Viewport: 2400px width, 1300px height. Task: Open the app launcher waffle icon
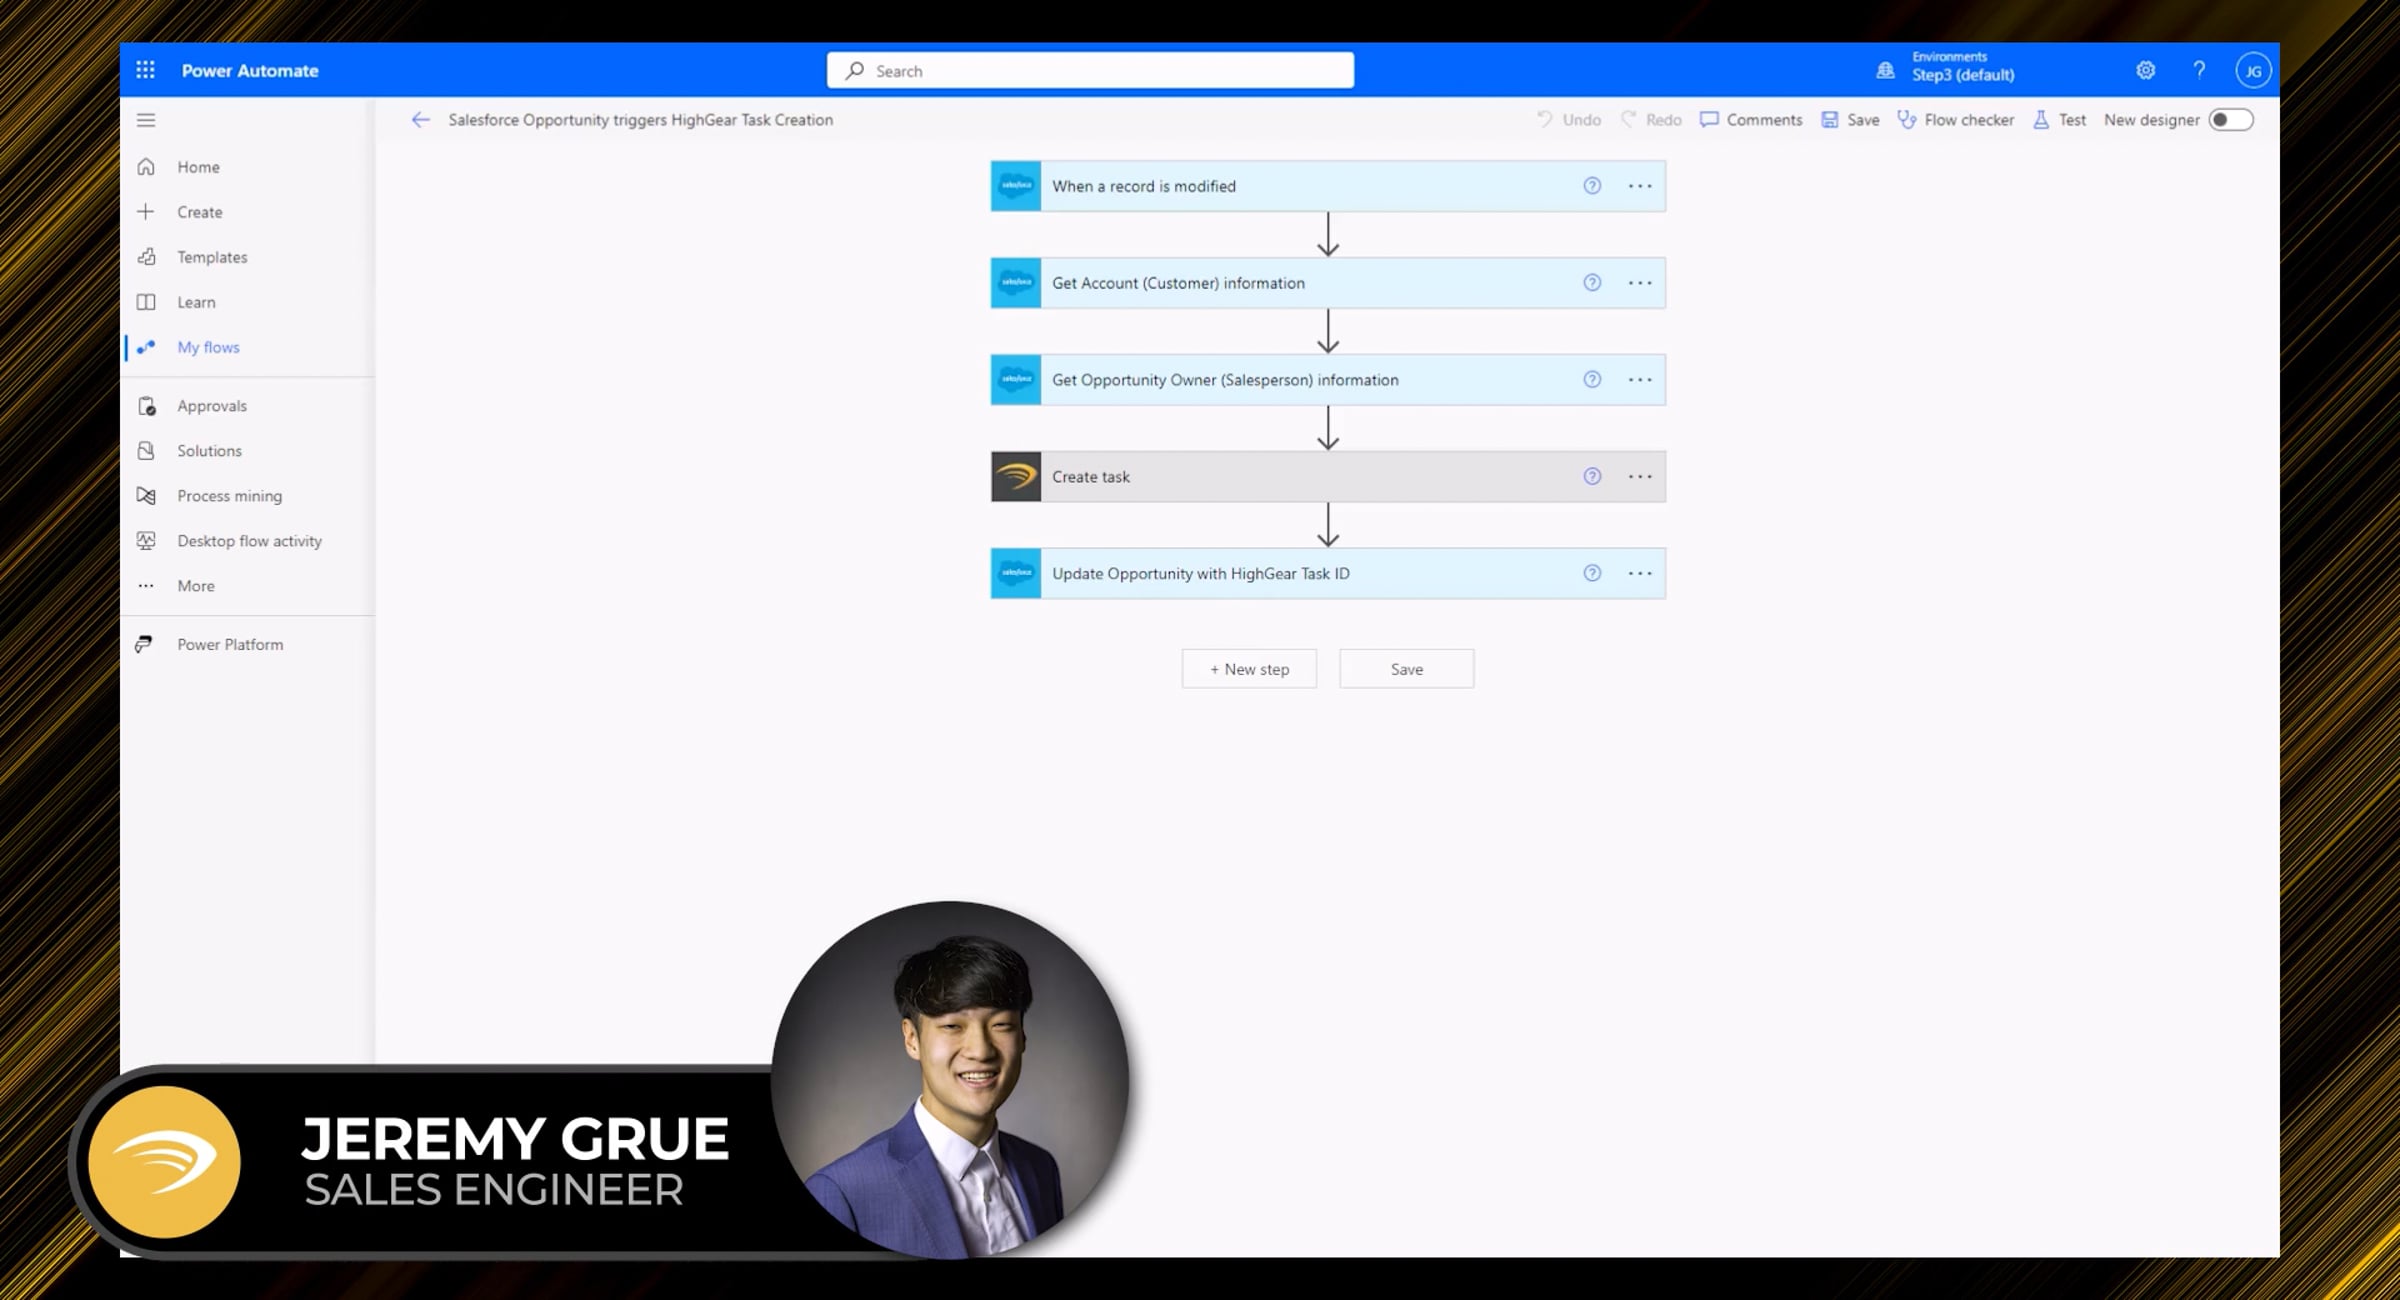145,70
